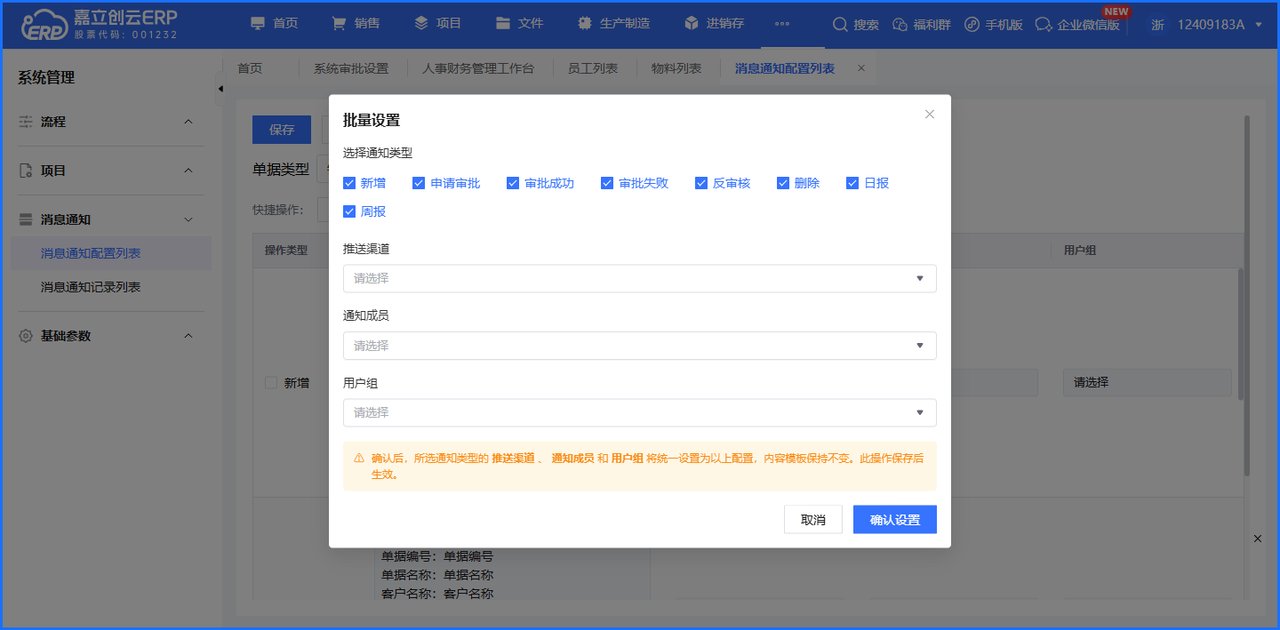
Task: Close the 批量设置 dialog
Action: (x=929, y=114)
